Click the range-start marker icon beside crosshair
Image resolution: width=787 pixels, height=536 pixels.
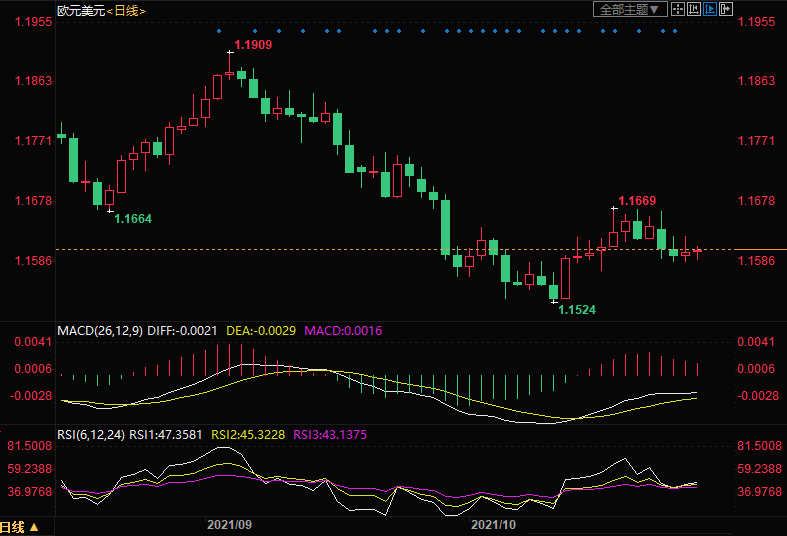[x=693, y=10]
